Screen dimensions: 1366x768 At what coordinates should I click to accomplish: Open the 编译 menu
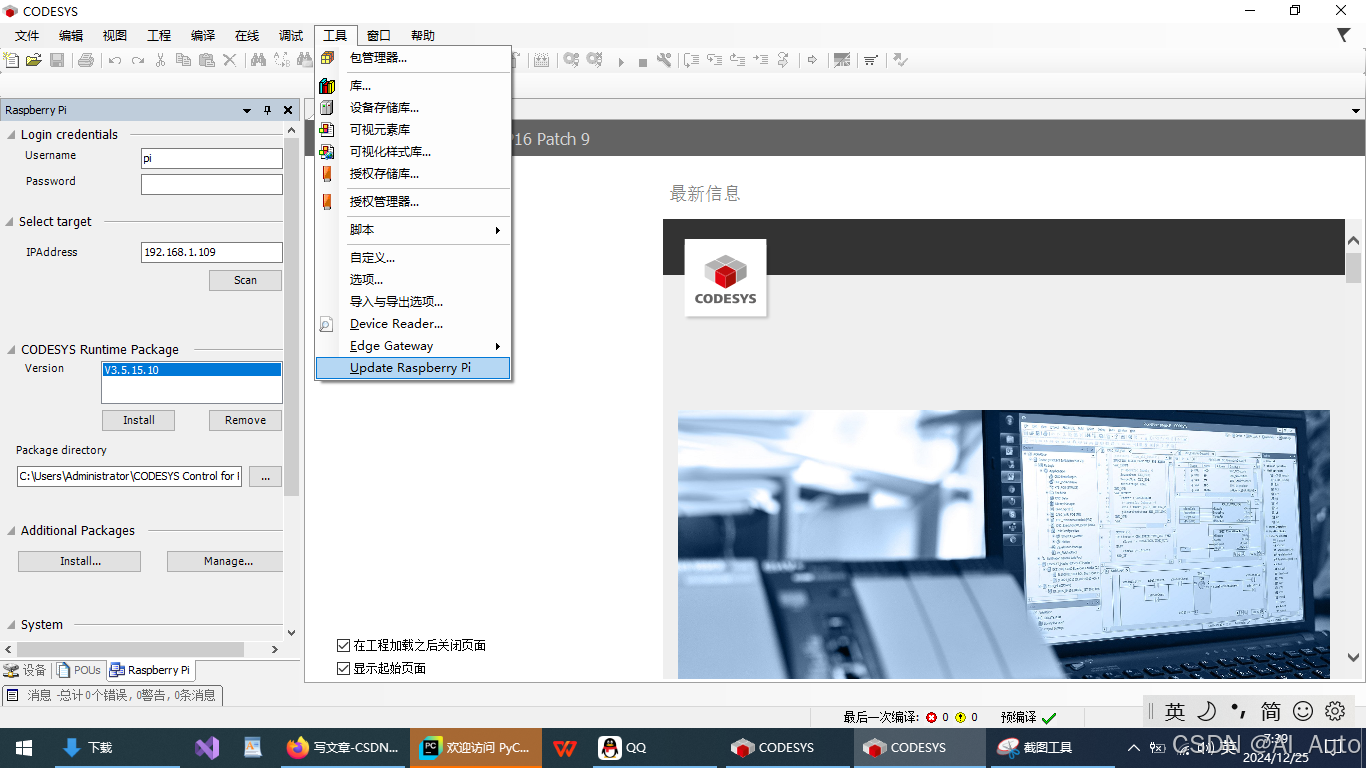(x=203, y=36)
